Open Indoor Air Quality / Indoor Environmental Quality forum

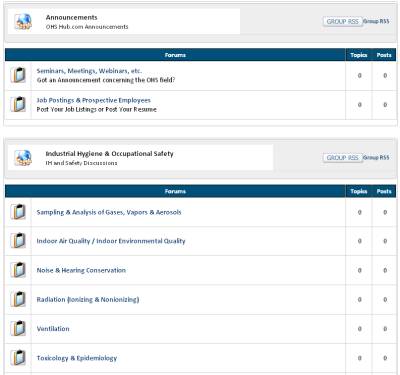[111, 241]
